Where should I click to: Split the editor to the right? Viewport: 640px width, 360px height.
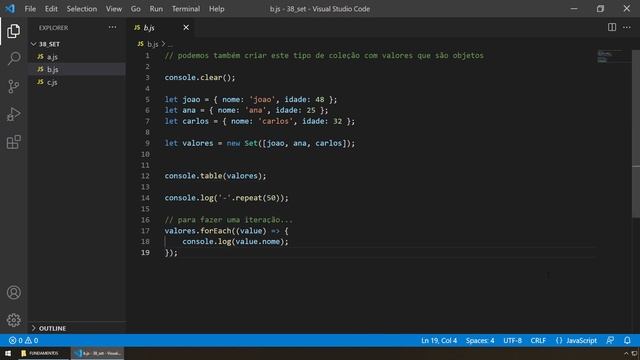[611, 27]
